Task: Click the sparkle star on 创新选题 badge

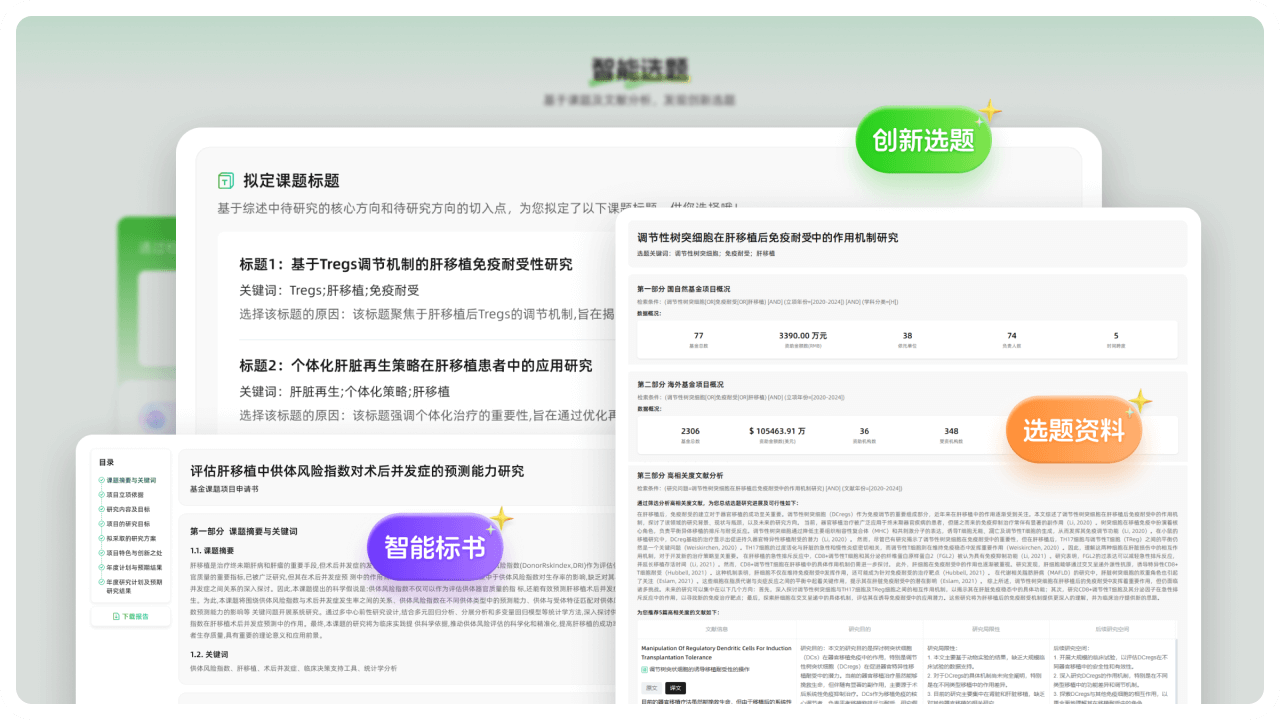Action: tap(988, 112)
